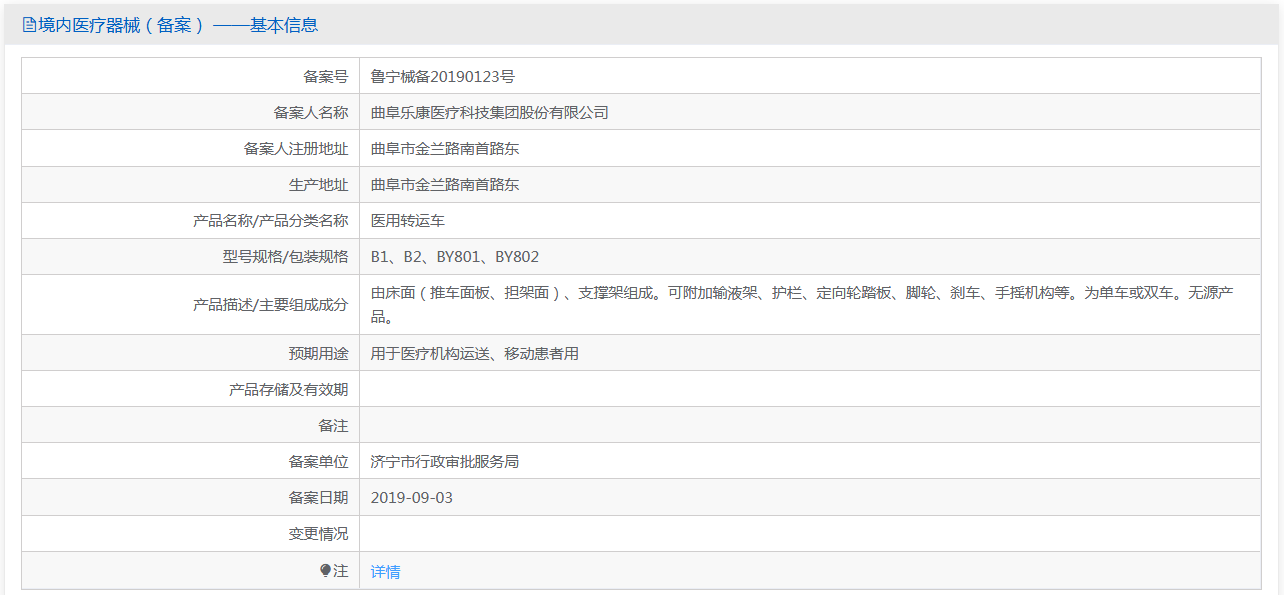The height and width of the screenshot is (595, 1284).
Task: Select model list B1、B2、BY801、BY802
Action: (455, 256)
